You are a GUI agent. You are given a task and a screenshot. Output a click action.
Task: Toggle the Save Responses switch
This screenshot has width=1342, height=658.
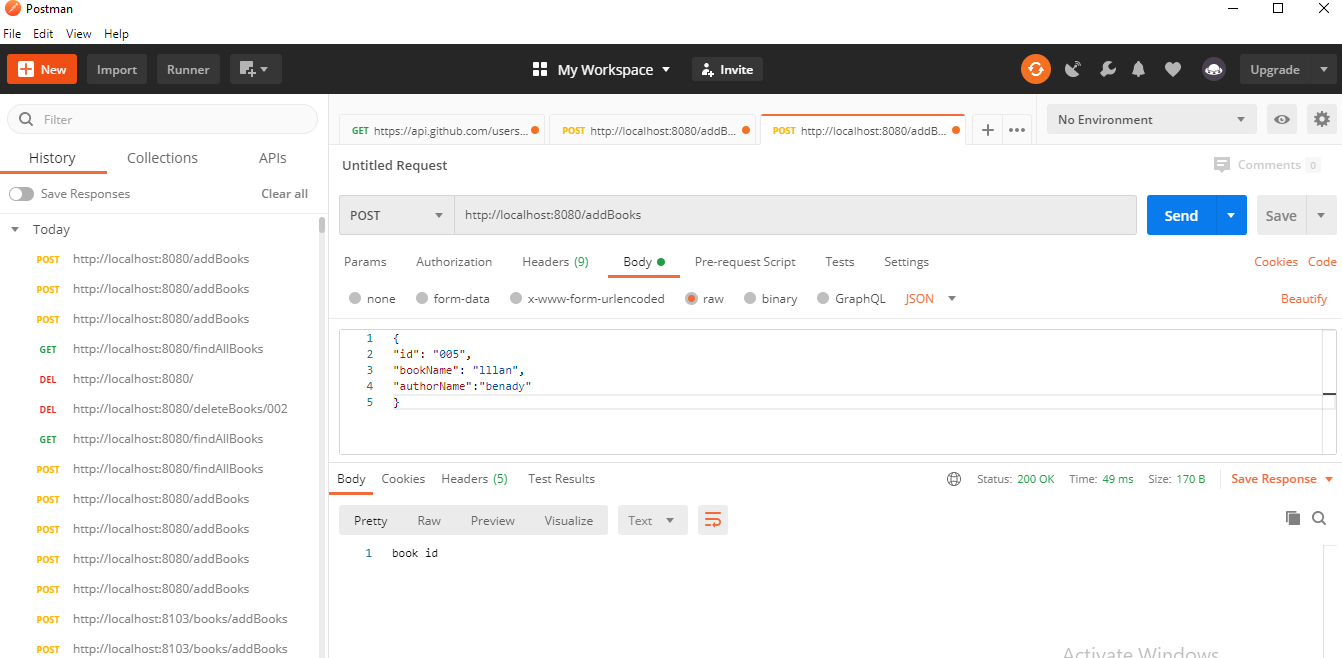[21, 194]
